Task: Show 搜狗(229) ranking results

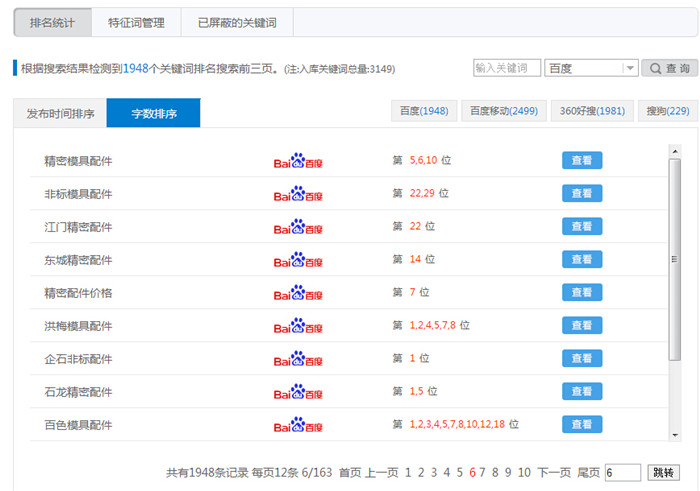Action: point(667,111)
